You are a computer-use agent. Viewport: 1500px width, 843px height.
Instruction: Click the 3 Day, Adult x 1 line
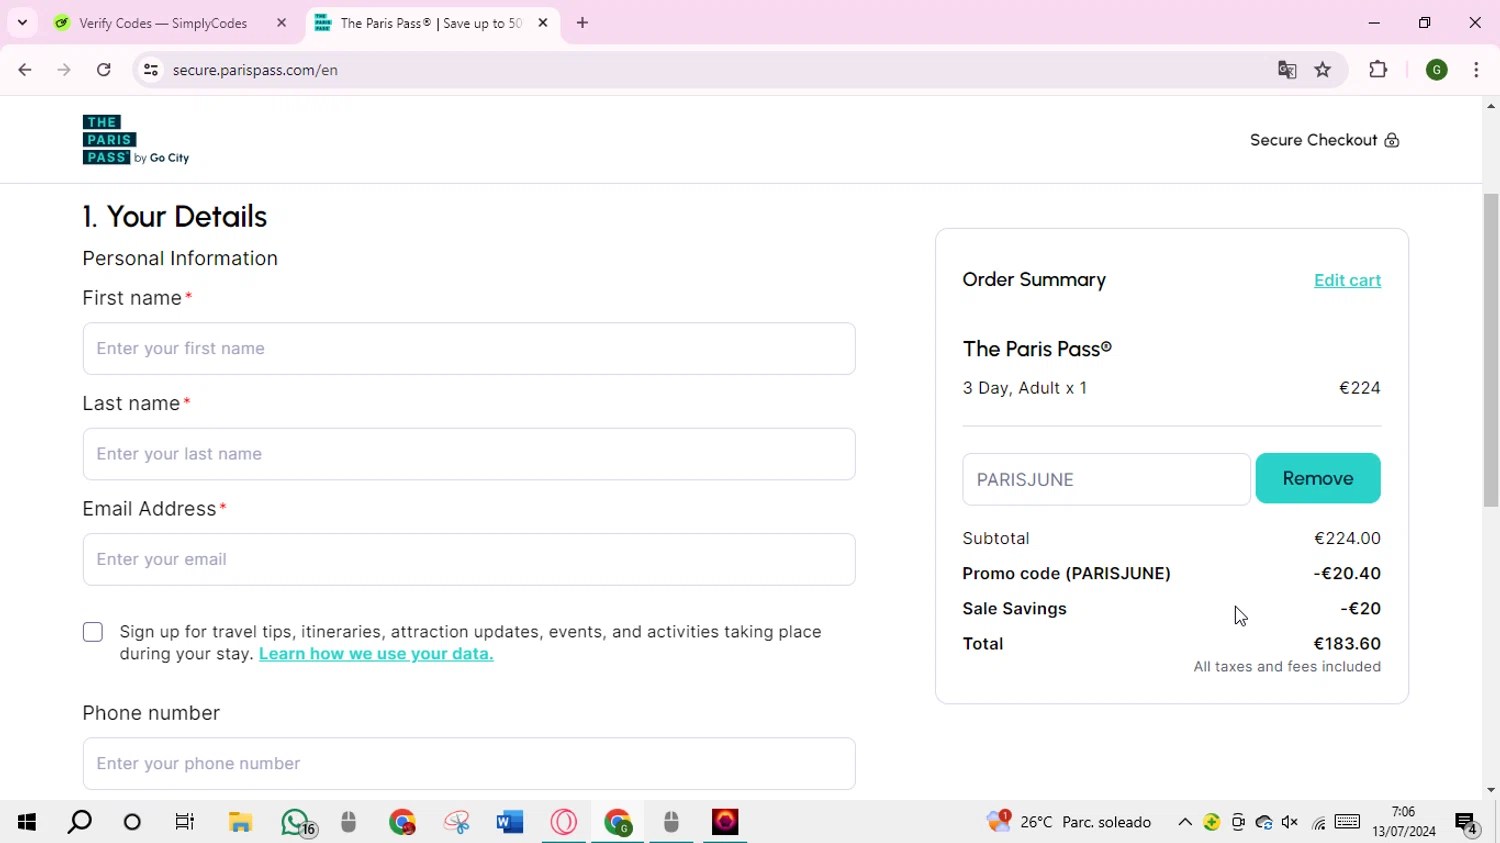click(1025, 388)
